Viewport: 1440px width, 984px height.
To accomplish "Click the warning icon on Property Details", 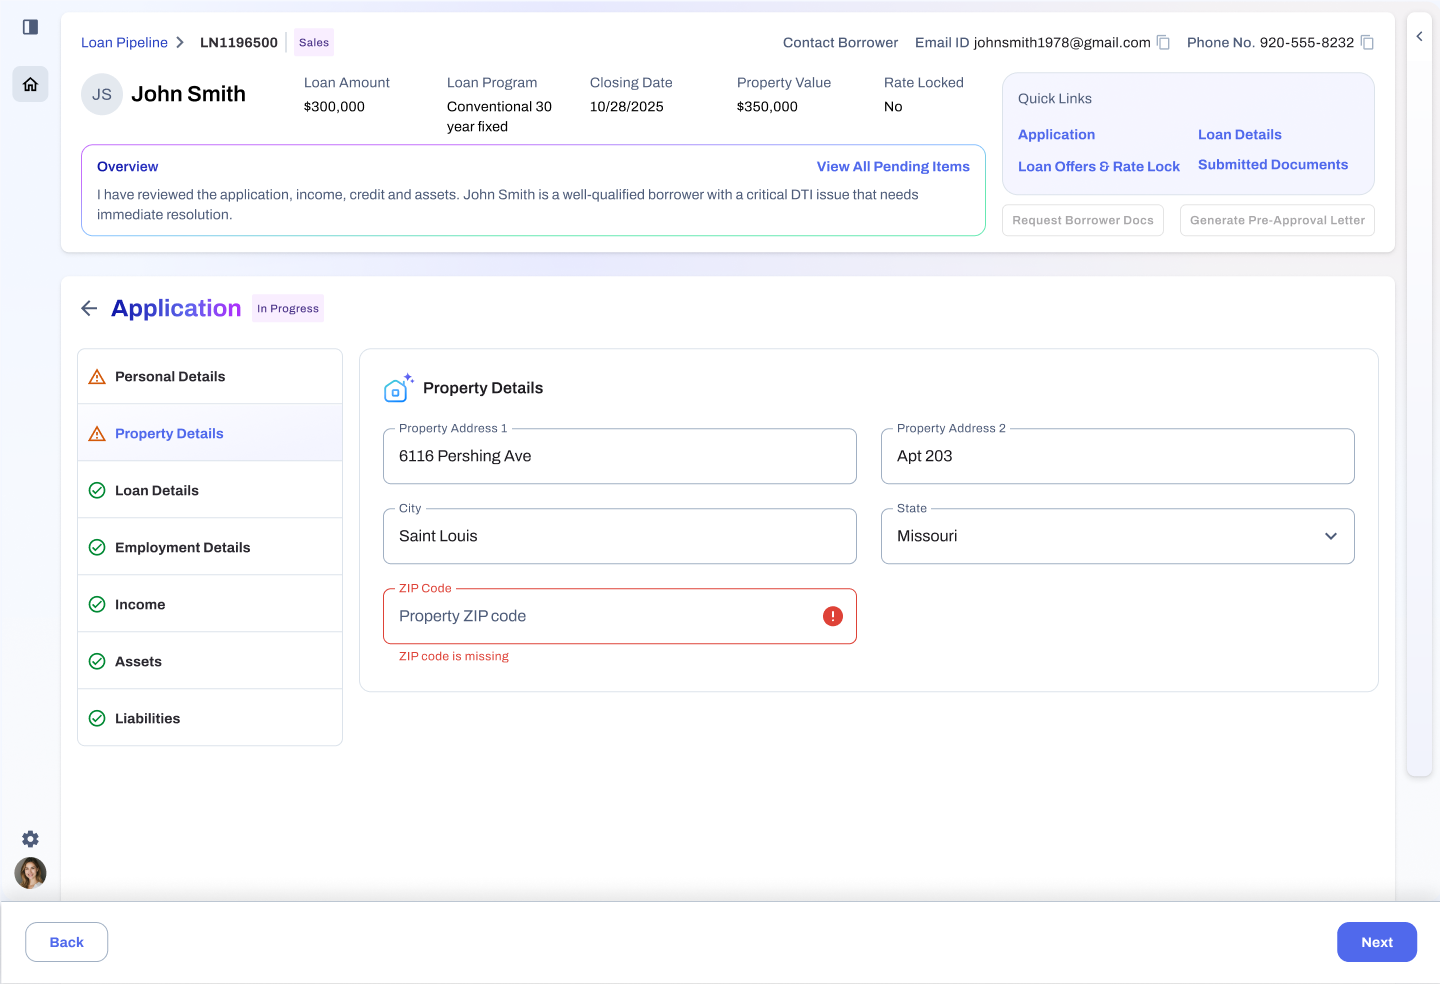I will pyautogui.click(x=97, y=434).
